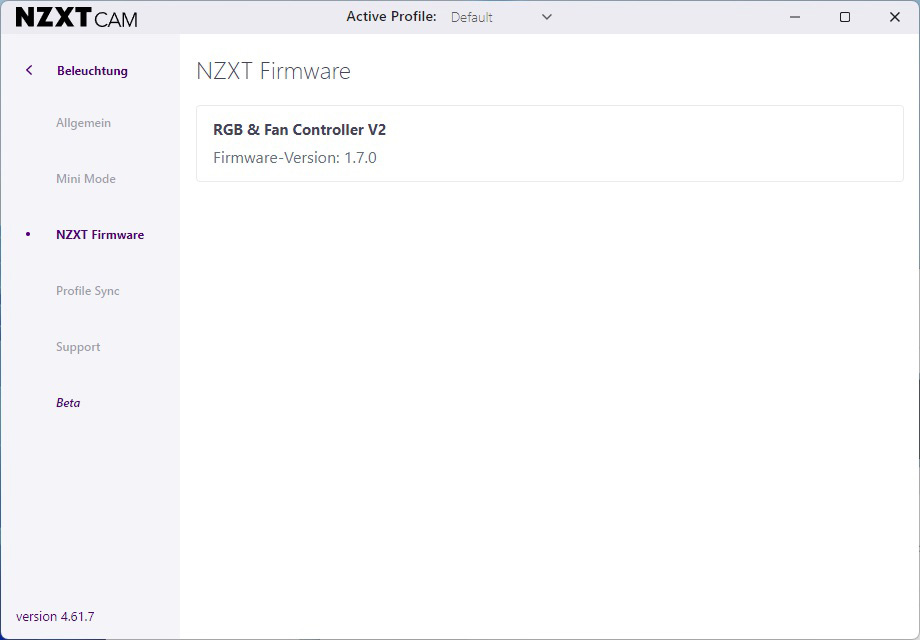Click the version 4.61.7 label
This screenshot has height=640, width=920.
55,617
